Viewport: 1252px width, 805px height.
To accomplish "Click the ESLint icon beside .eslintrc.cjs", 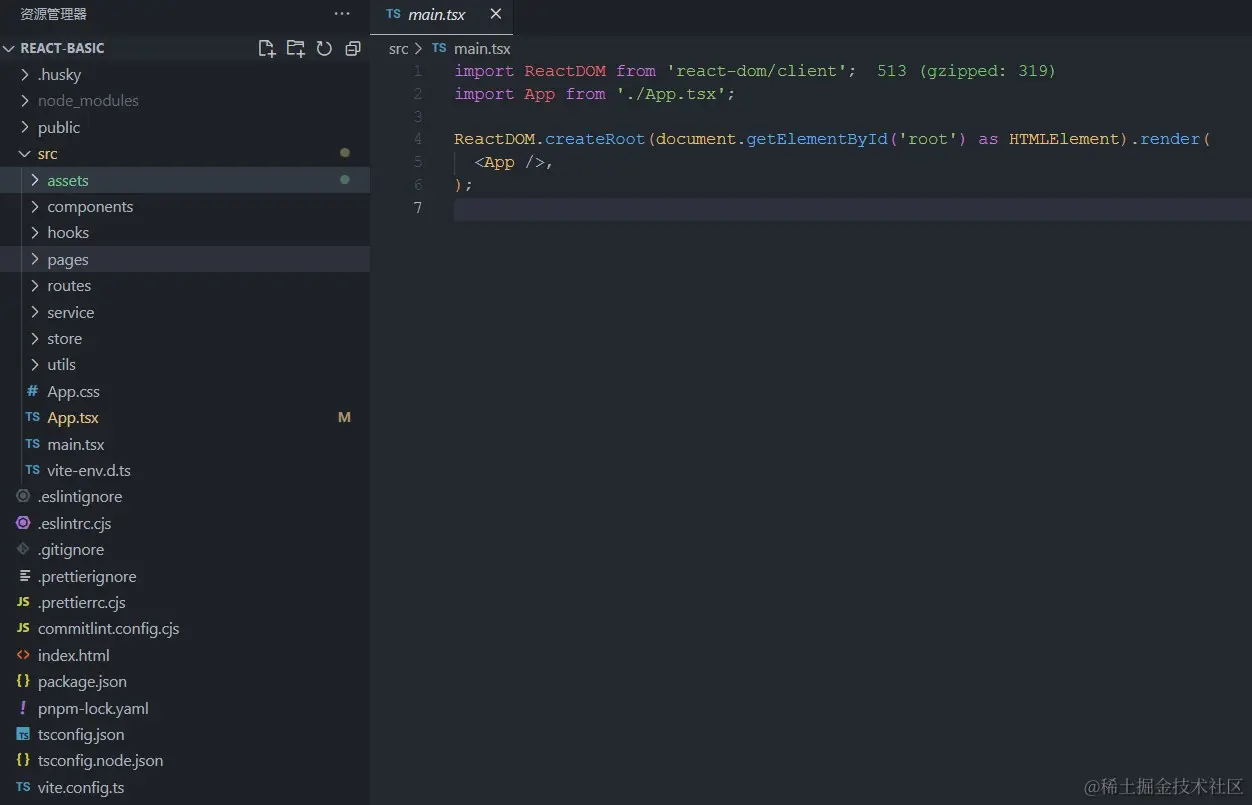I will [x=23, y=523].
